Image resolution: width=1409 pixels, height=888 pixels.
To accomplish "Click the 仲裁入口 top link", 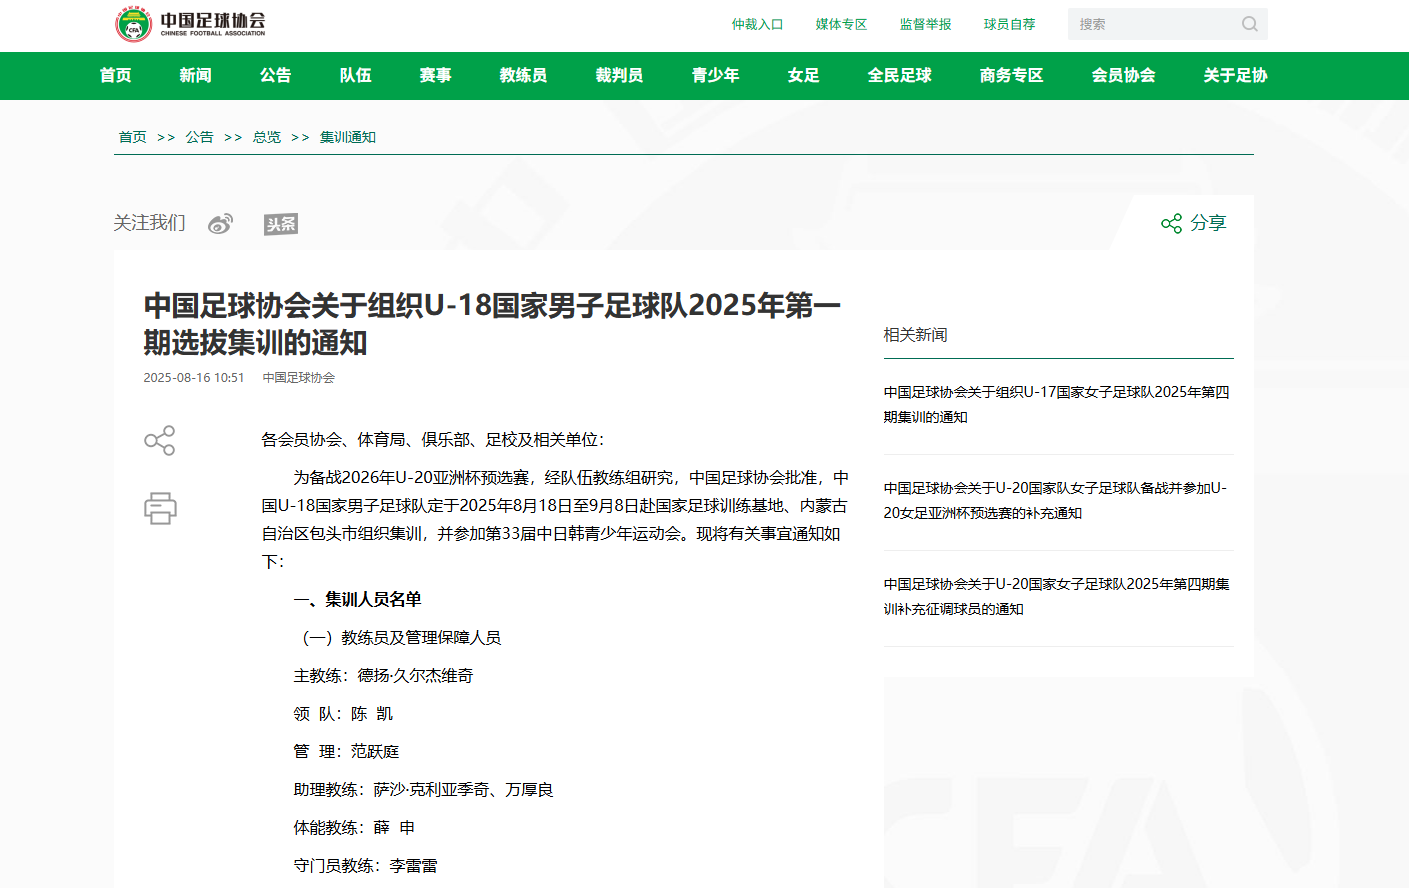I will [757, 24].
